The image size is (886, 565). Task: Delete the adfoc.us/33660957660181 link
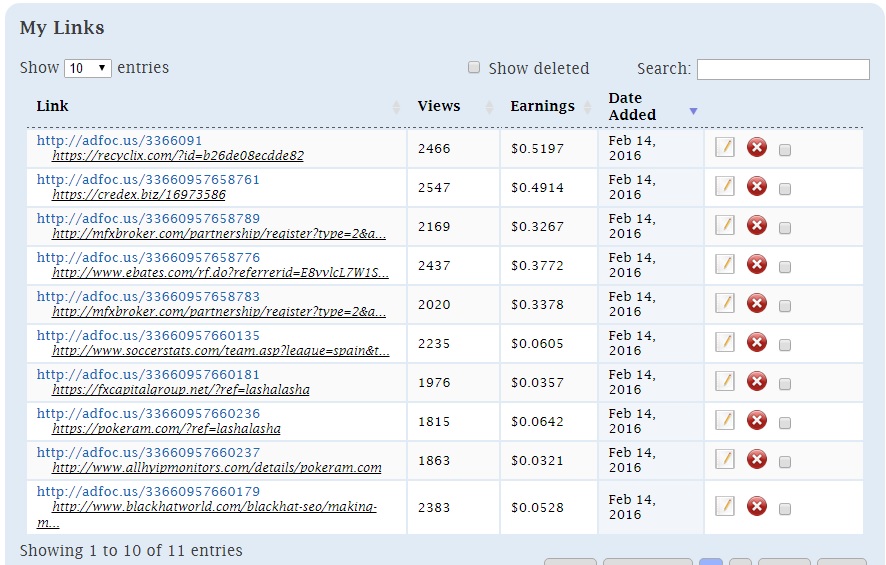(757, 382)
